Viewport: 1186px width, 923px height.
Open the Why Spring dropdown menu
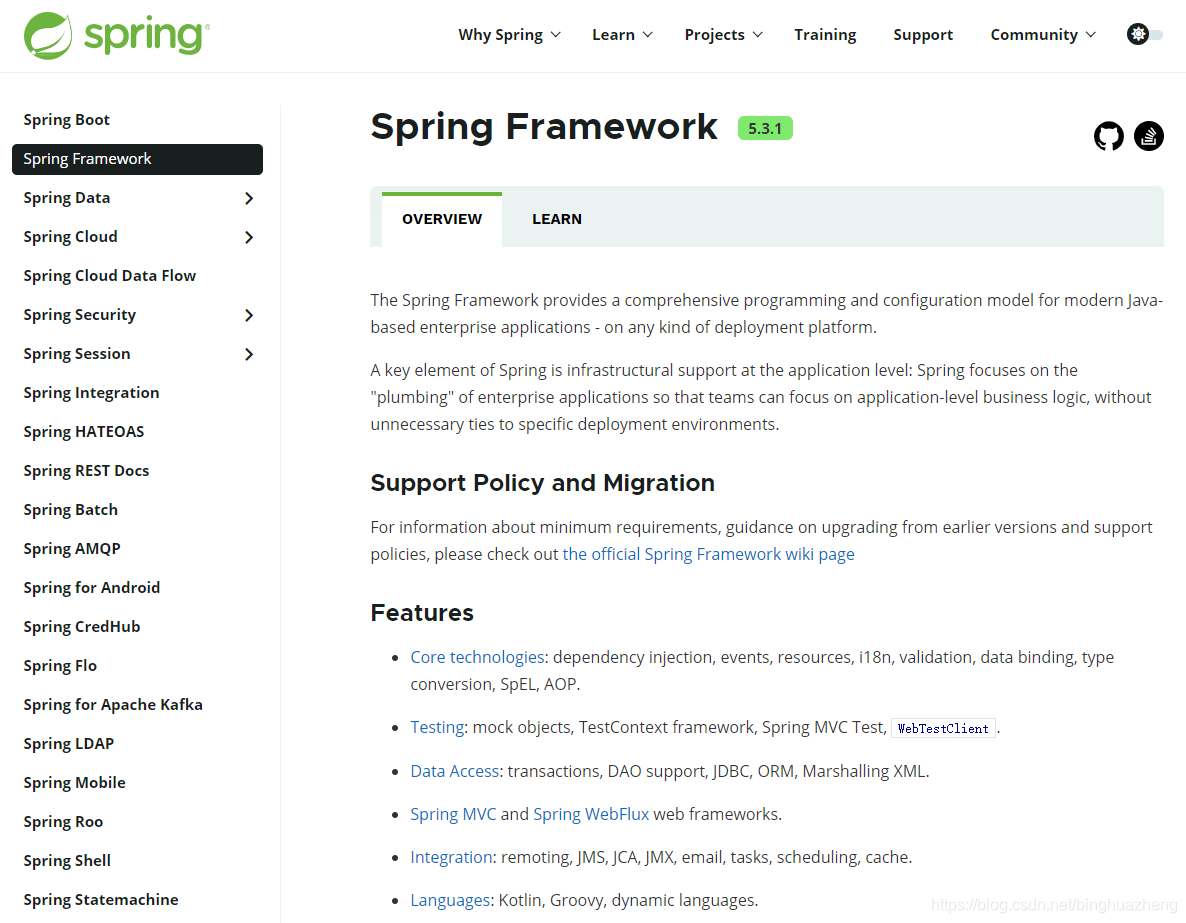point(509,35)
